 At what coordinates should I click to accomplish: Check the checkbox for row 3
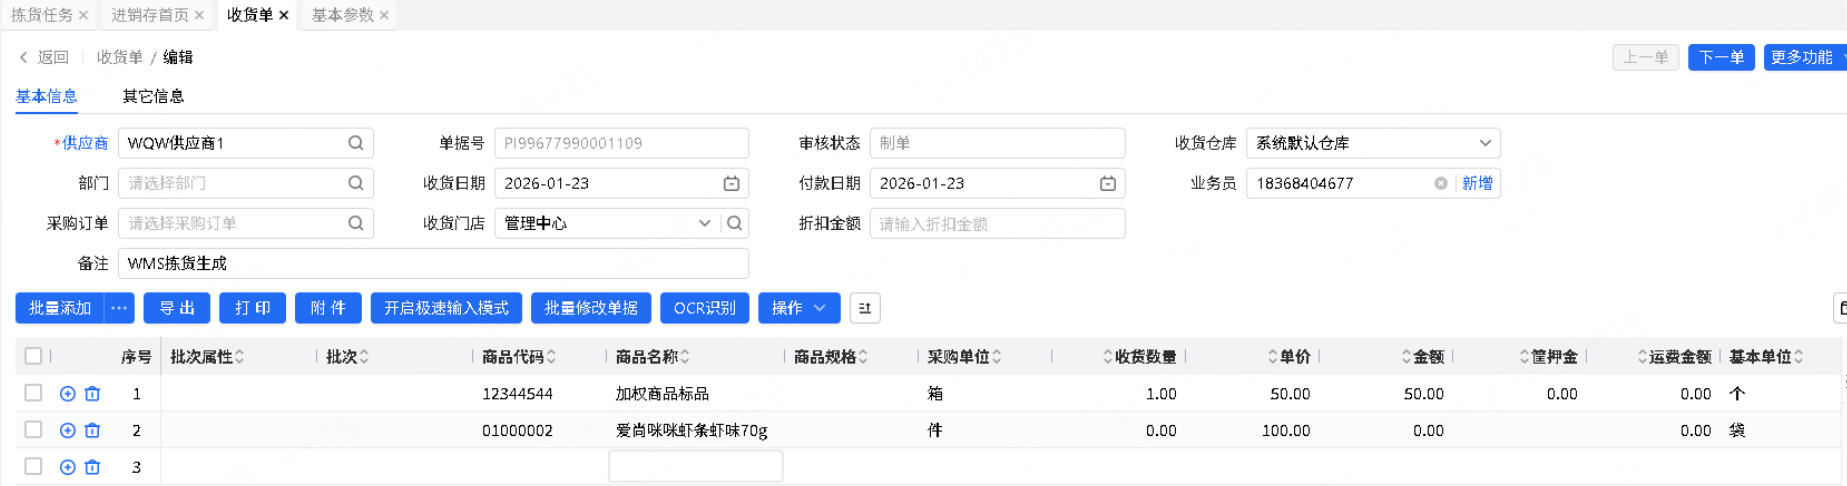pyautogui.click(x=33, y=466)
